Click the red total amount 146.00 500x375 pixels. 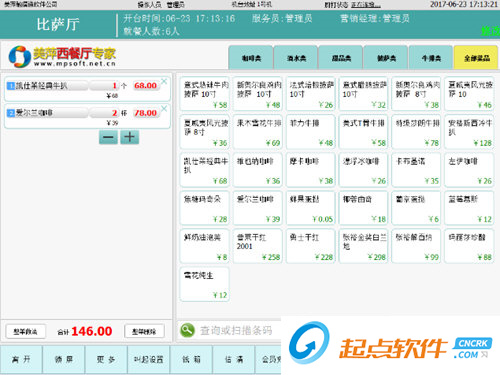[x=92, y=331]
